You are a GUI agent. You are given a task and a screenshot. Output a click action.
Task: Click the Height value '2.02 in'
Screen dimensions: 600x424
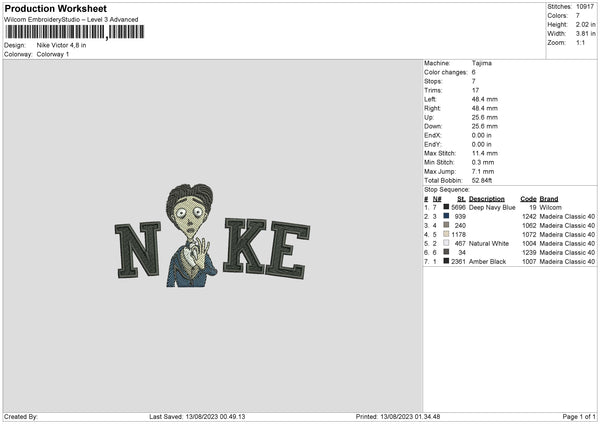point(585,24)
